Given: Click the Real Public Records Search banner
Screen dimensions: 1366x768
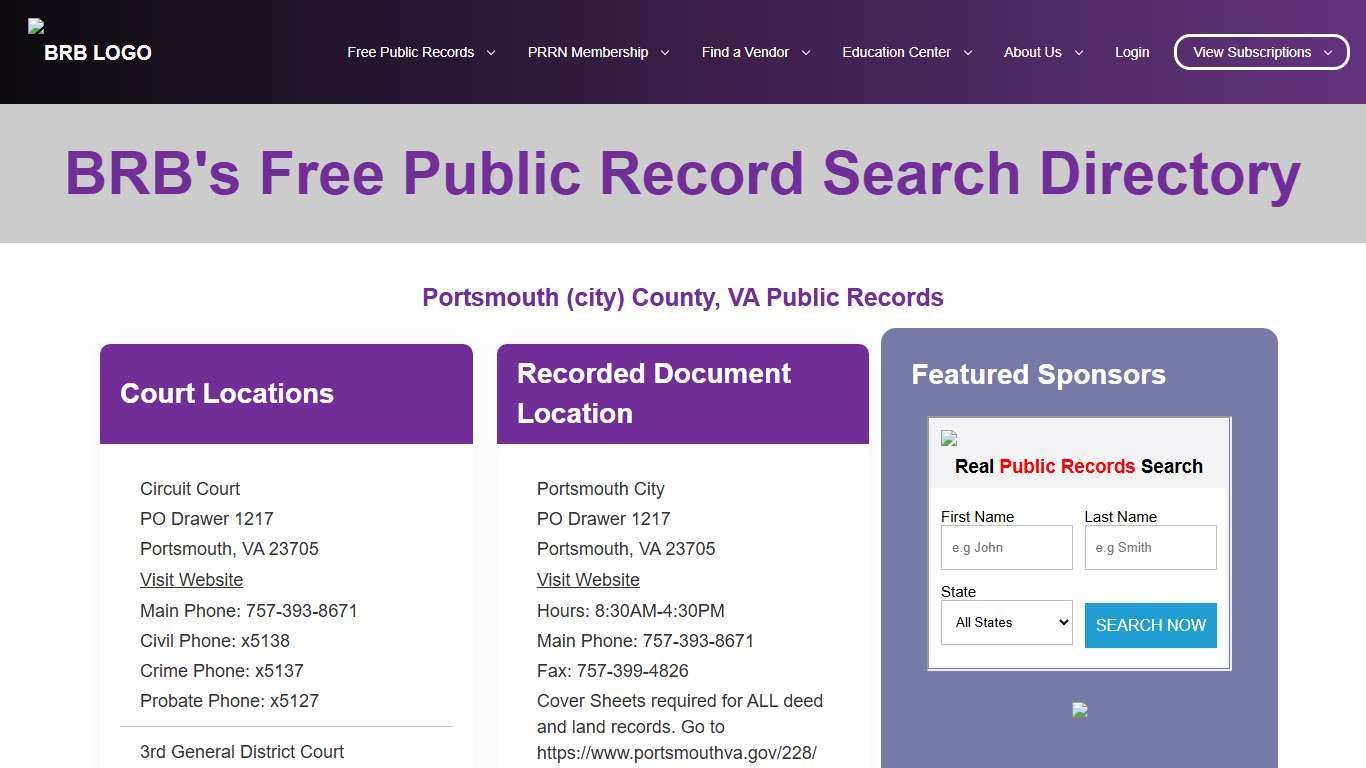Looking at the screenshot, I should pyautogui.click(x=1077, y=466).
